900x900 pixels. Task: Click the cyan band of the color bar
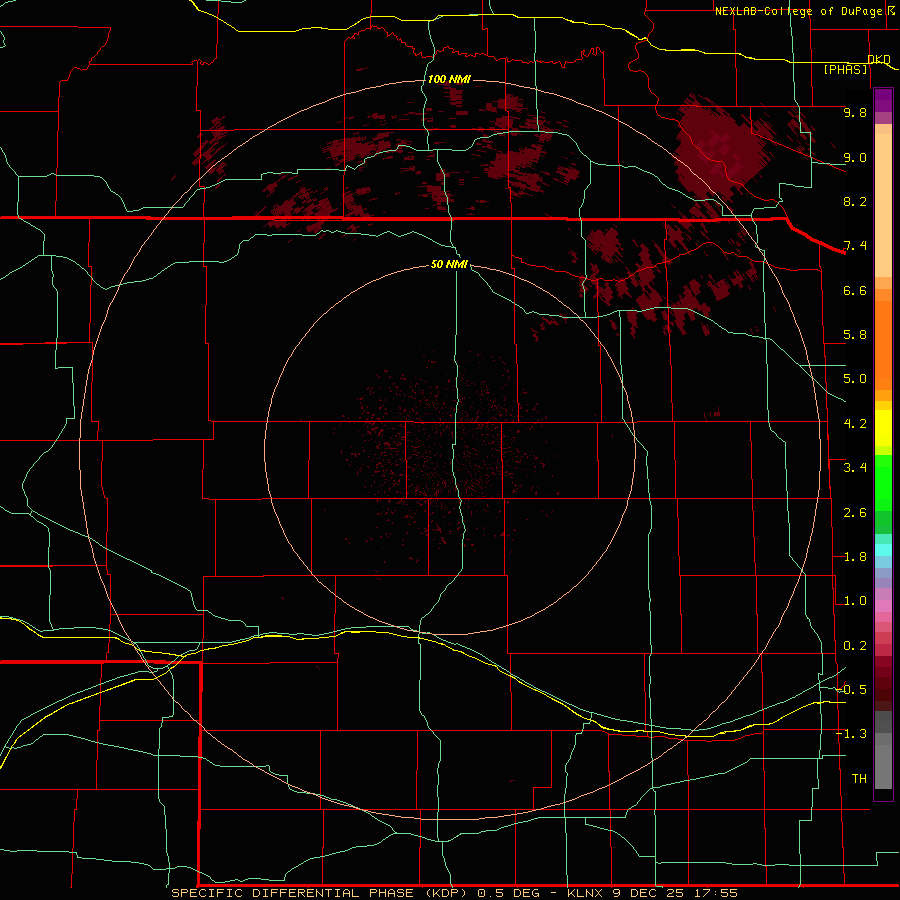click(x=883, y=549)
